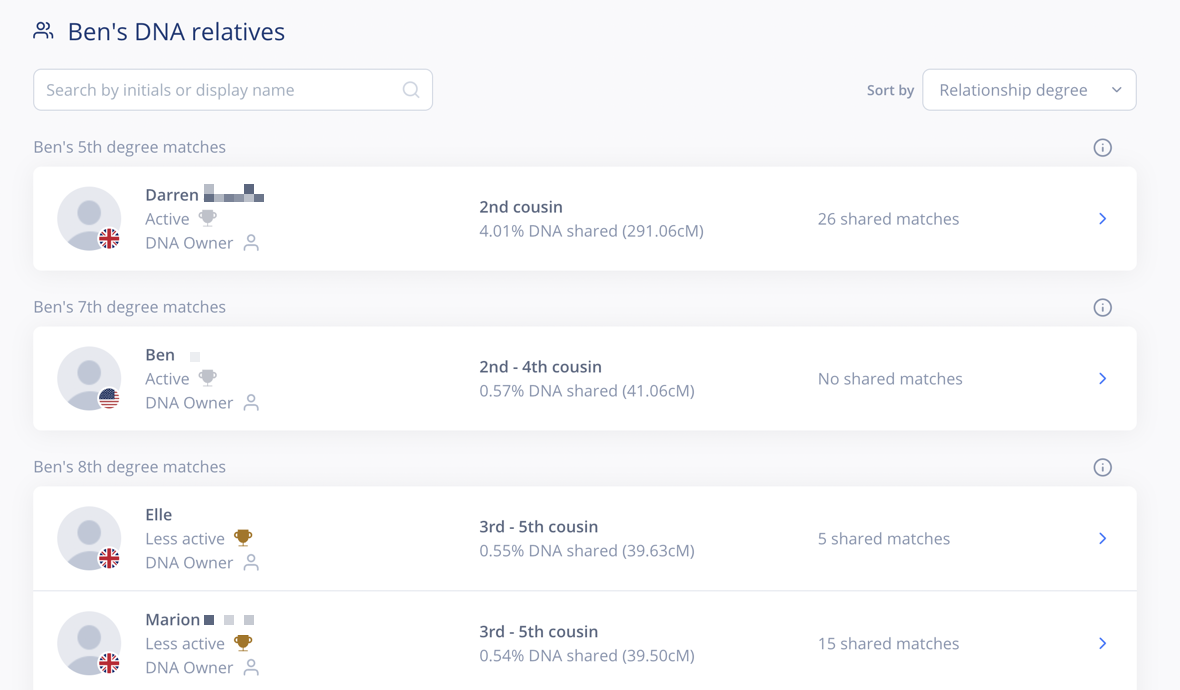Expand Ben's match details chevron
1180x690 pixels.
tap(1102, 379)
